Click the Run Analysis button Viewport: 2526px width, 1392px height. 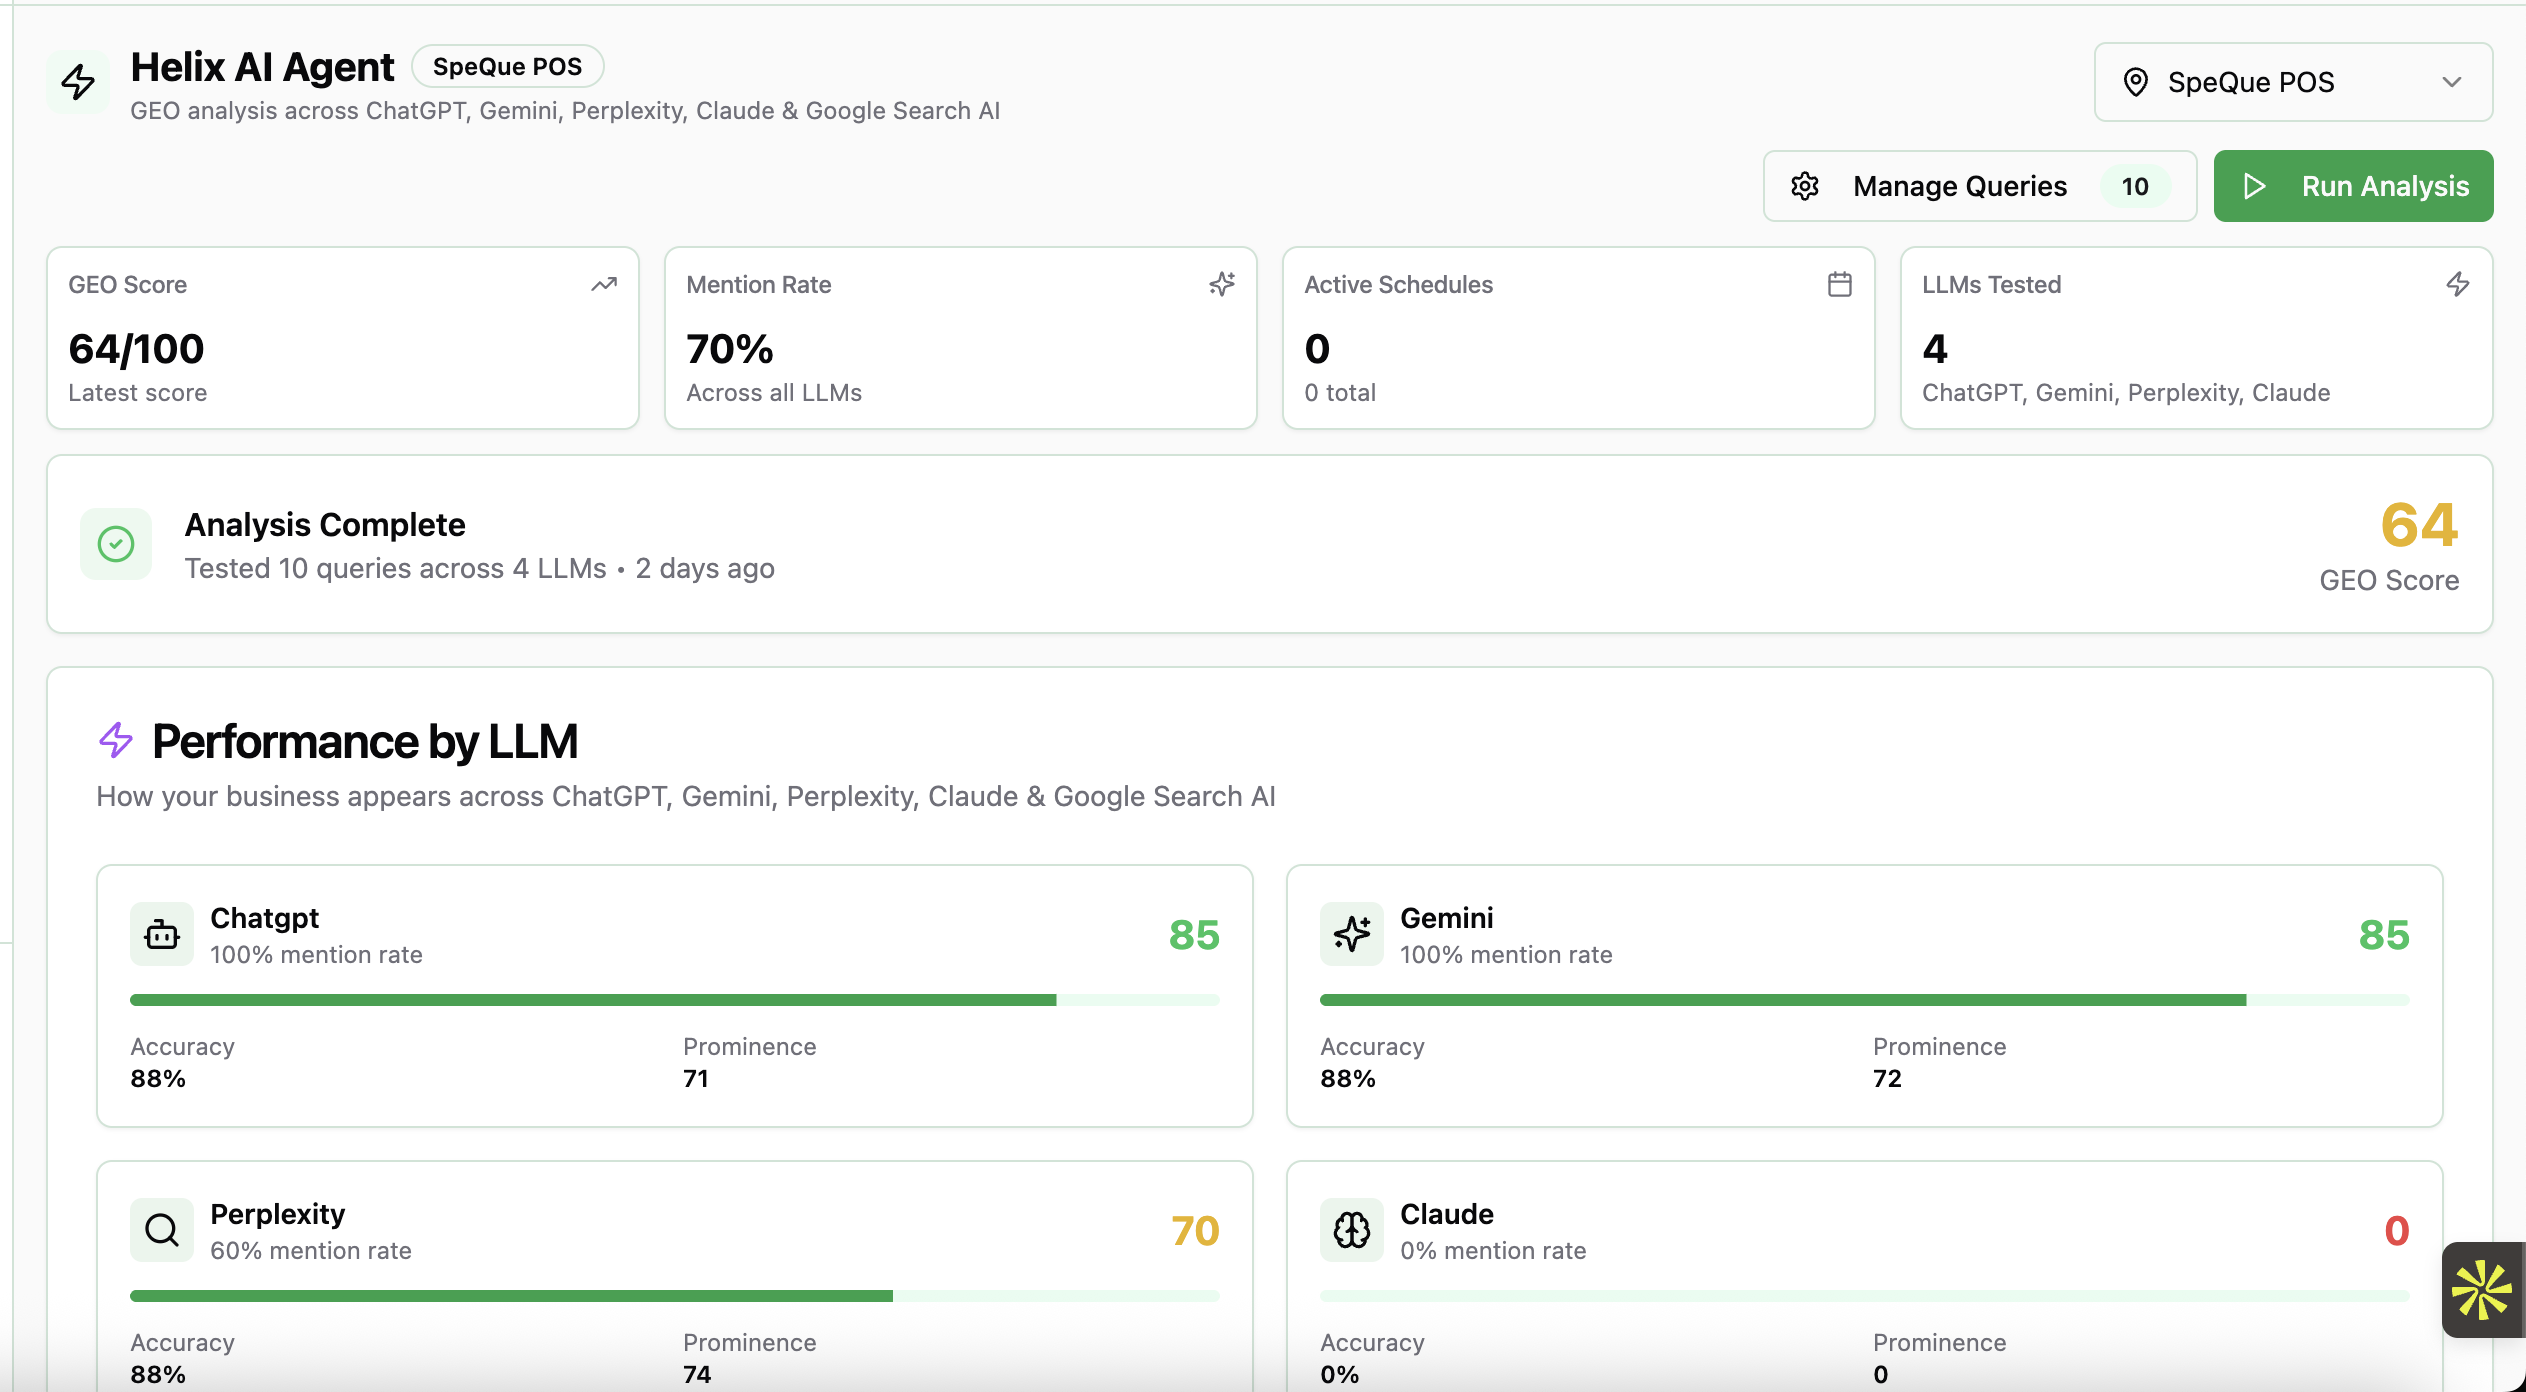[x=2352, y=186]
